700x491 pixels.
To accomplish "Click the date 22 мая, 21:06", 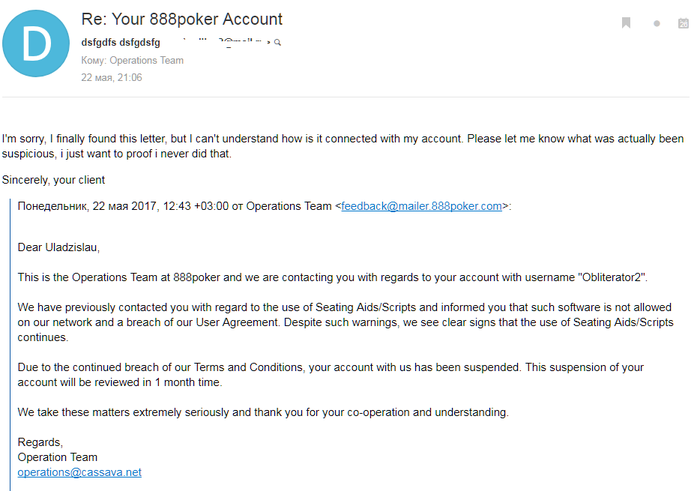I will point(111,77).
